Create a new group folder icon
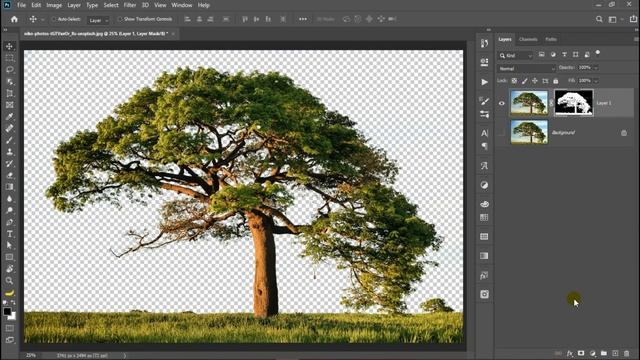The height and width of the screenshot is (360, 640). [x=604, y=353]
